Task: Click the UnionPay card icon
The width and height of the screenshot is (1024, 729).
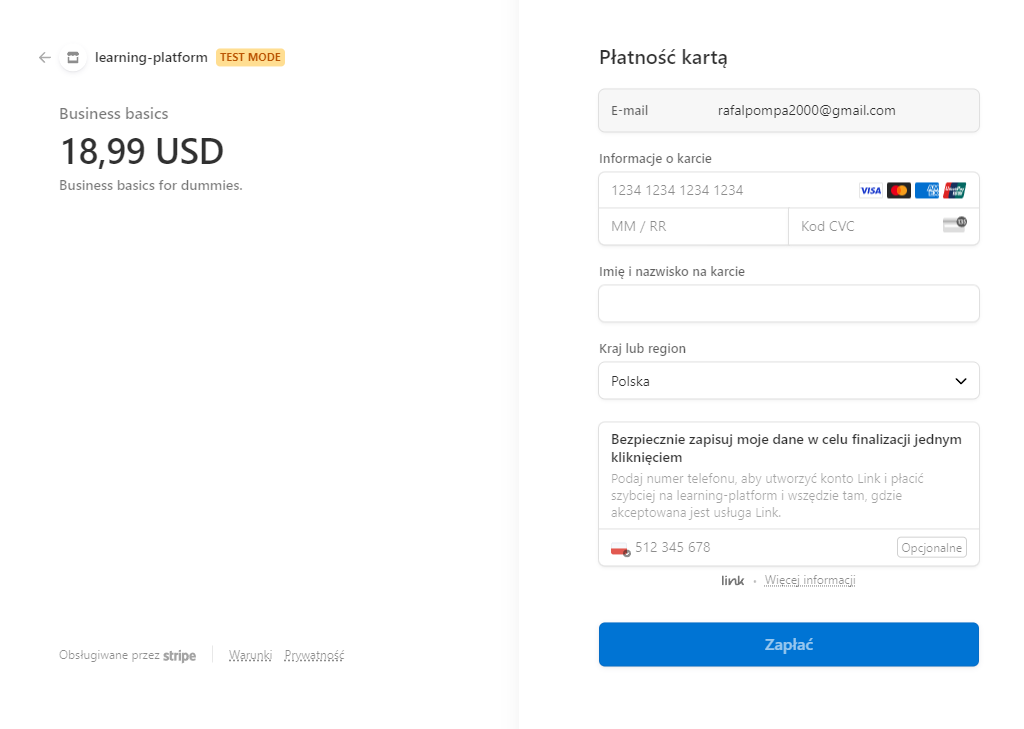Action: pos(954,190)
